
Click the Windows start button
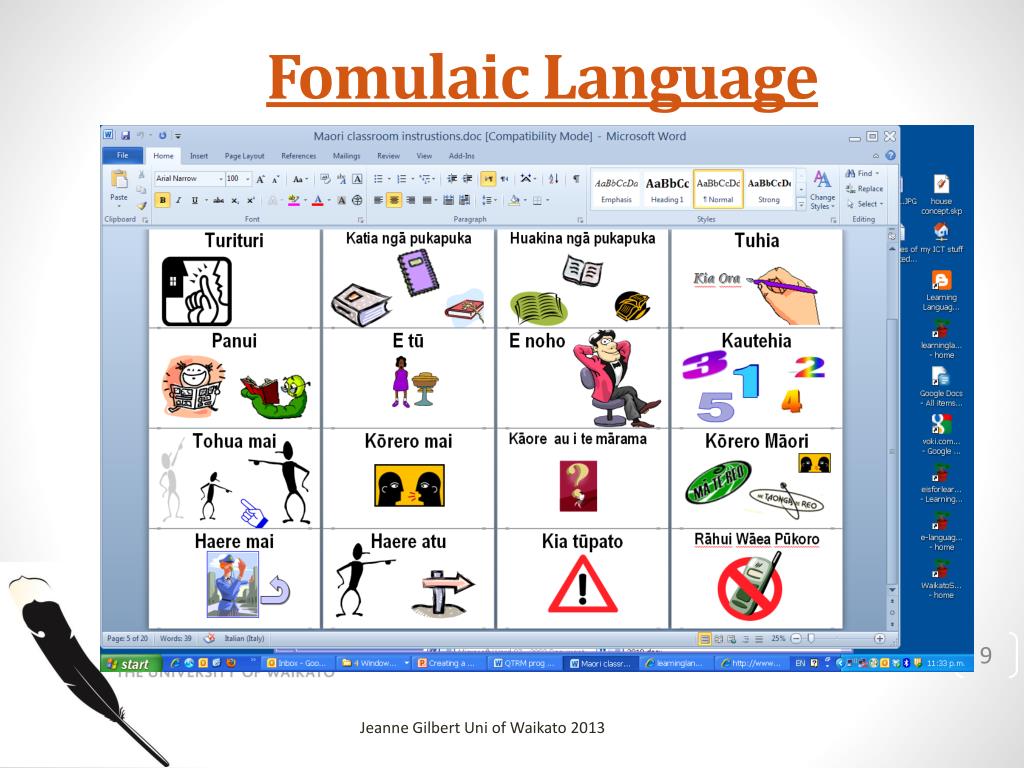(130, 664)
